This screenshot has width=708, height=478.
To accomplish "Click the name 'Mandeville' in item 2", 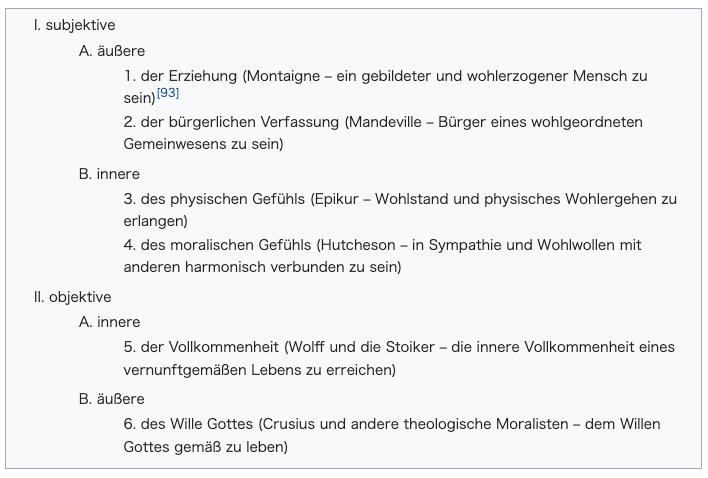I will (x=385, y=122).
